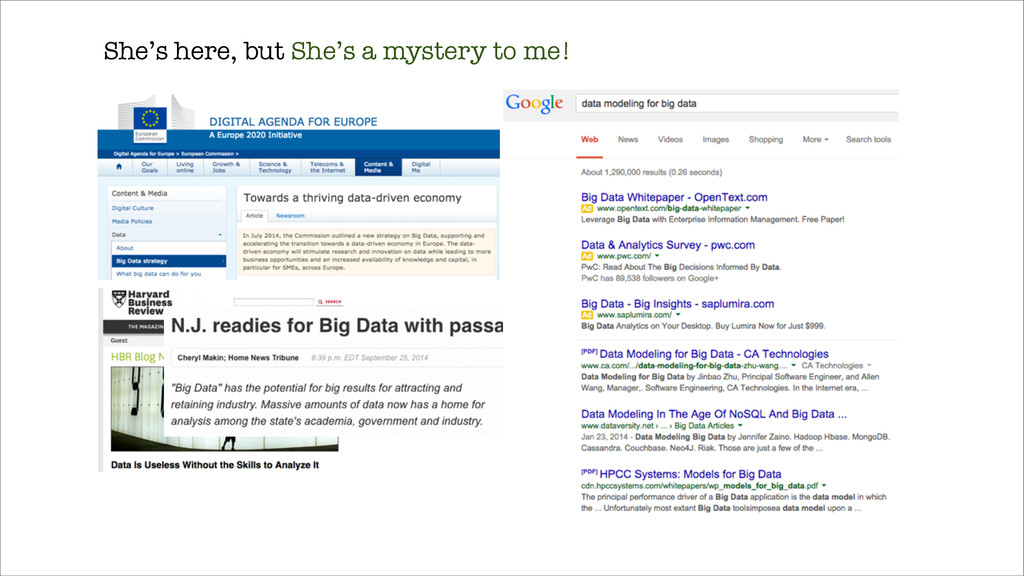
Task: Select the Web search tab
Action: (x=590, y=139)
